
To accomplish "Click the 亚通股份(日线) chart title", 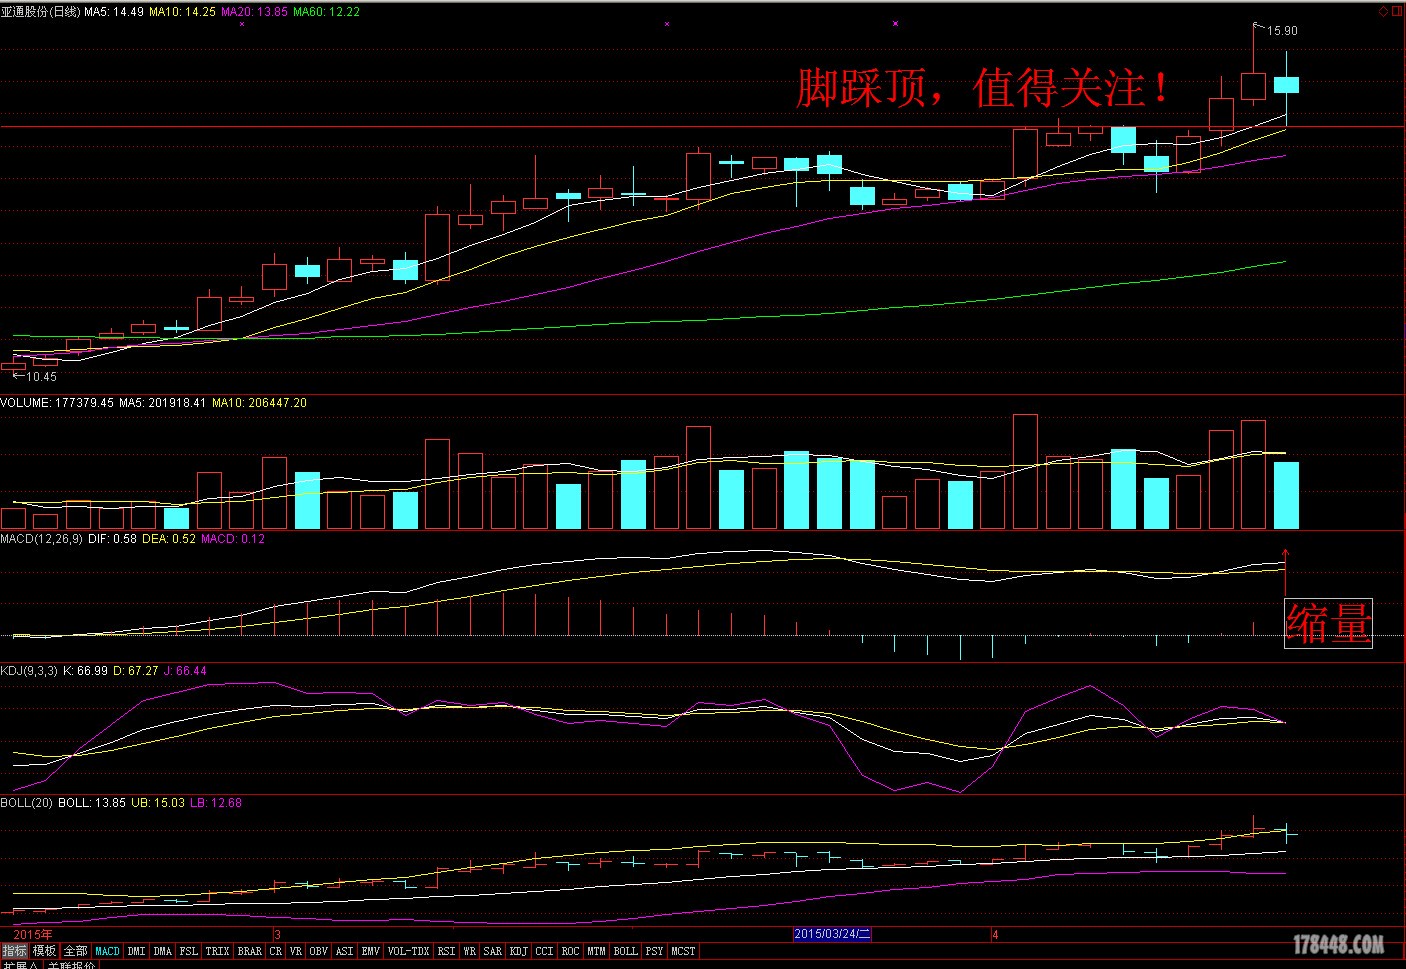I will pos(41,12).
